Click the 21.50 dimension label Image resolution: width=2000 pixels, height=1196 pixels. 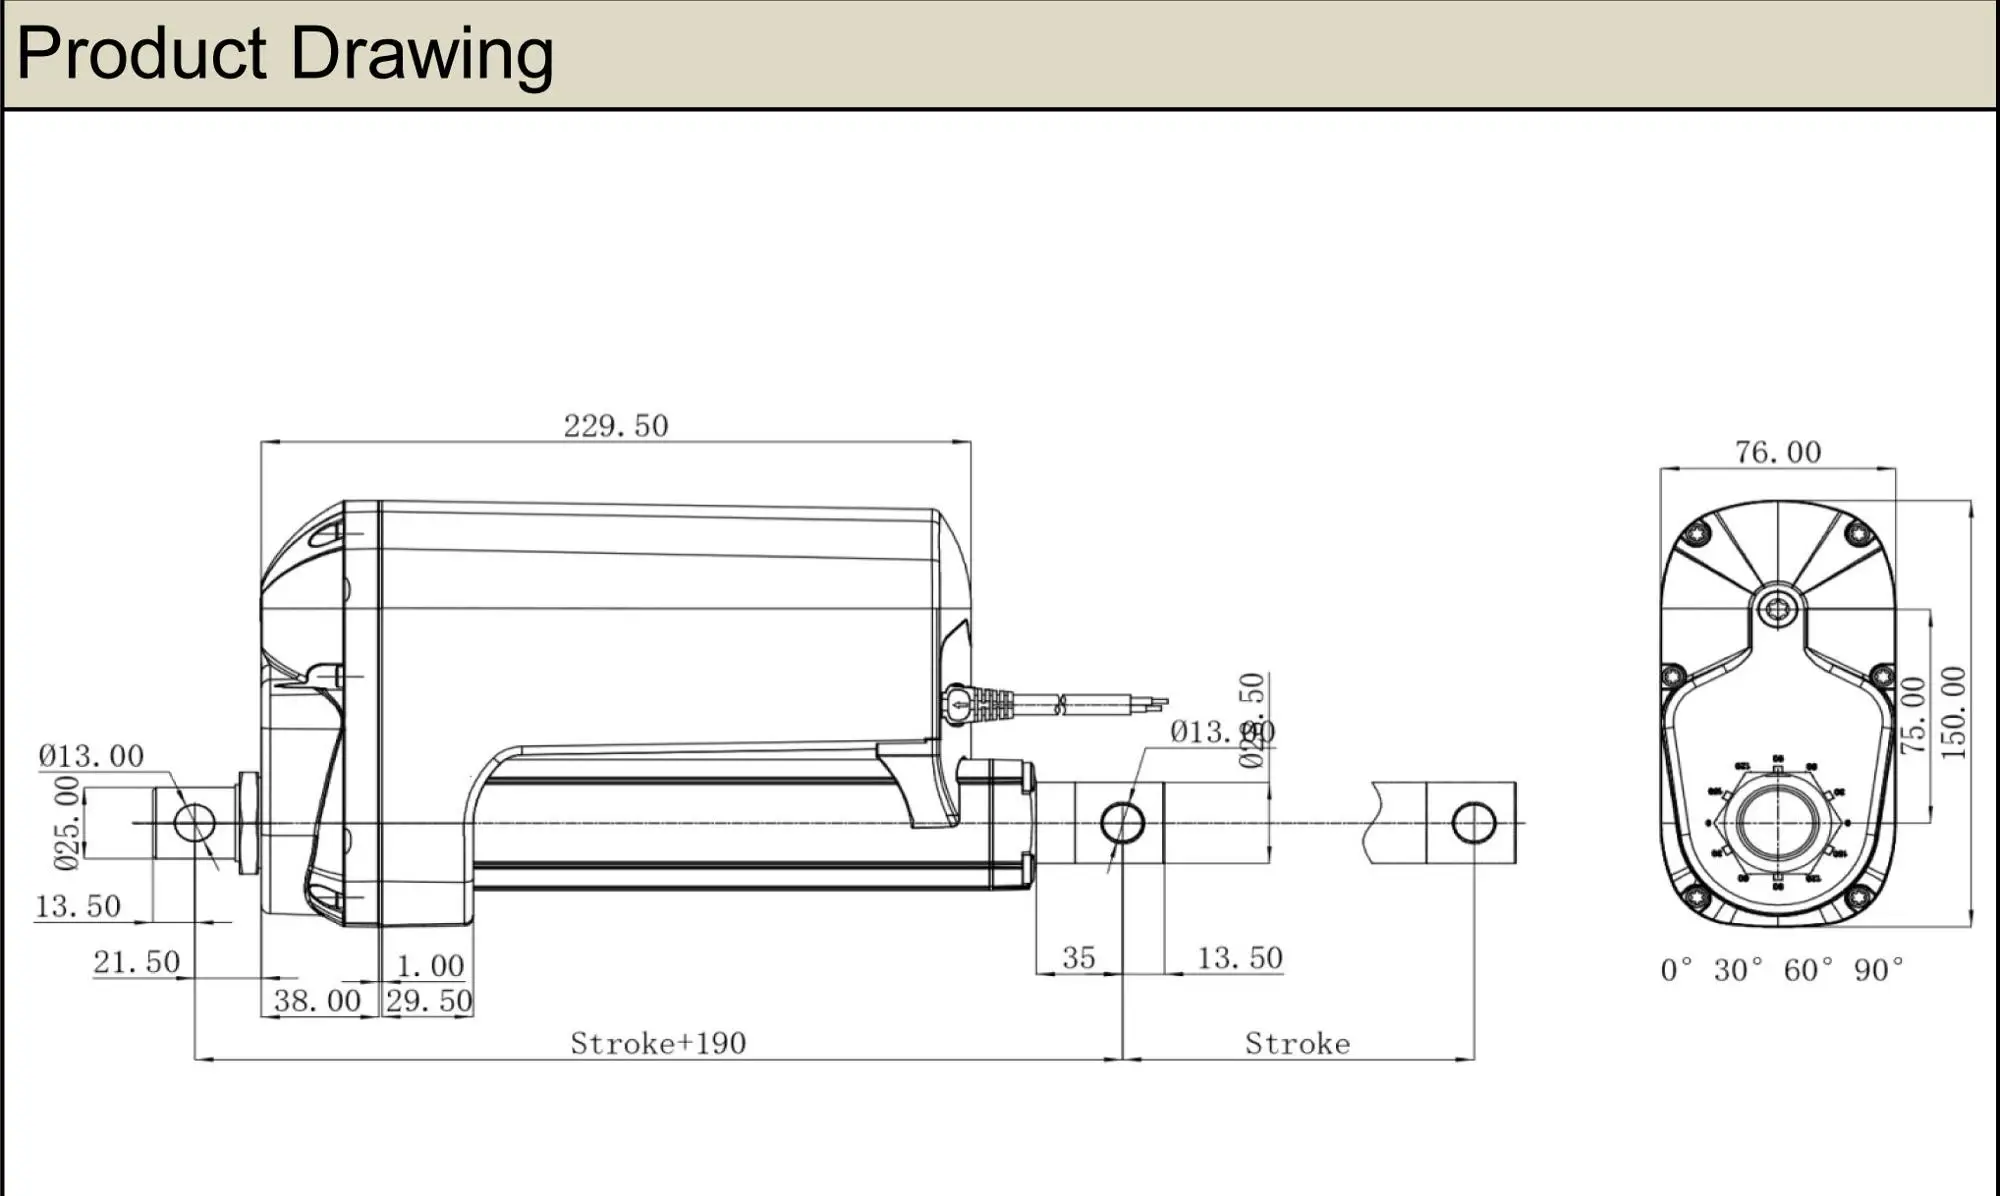[136, 962]
